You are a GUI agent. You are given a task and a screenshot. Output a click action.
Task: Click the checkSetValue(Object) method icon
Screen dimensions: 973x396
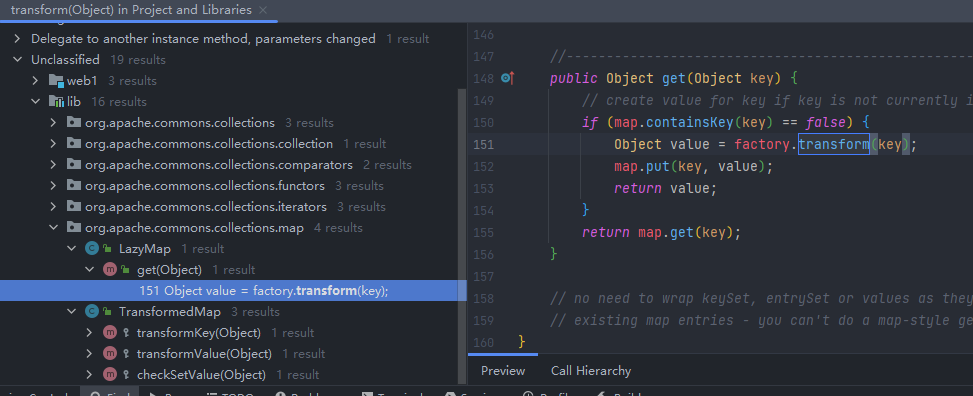(110, 375)
